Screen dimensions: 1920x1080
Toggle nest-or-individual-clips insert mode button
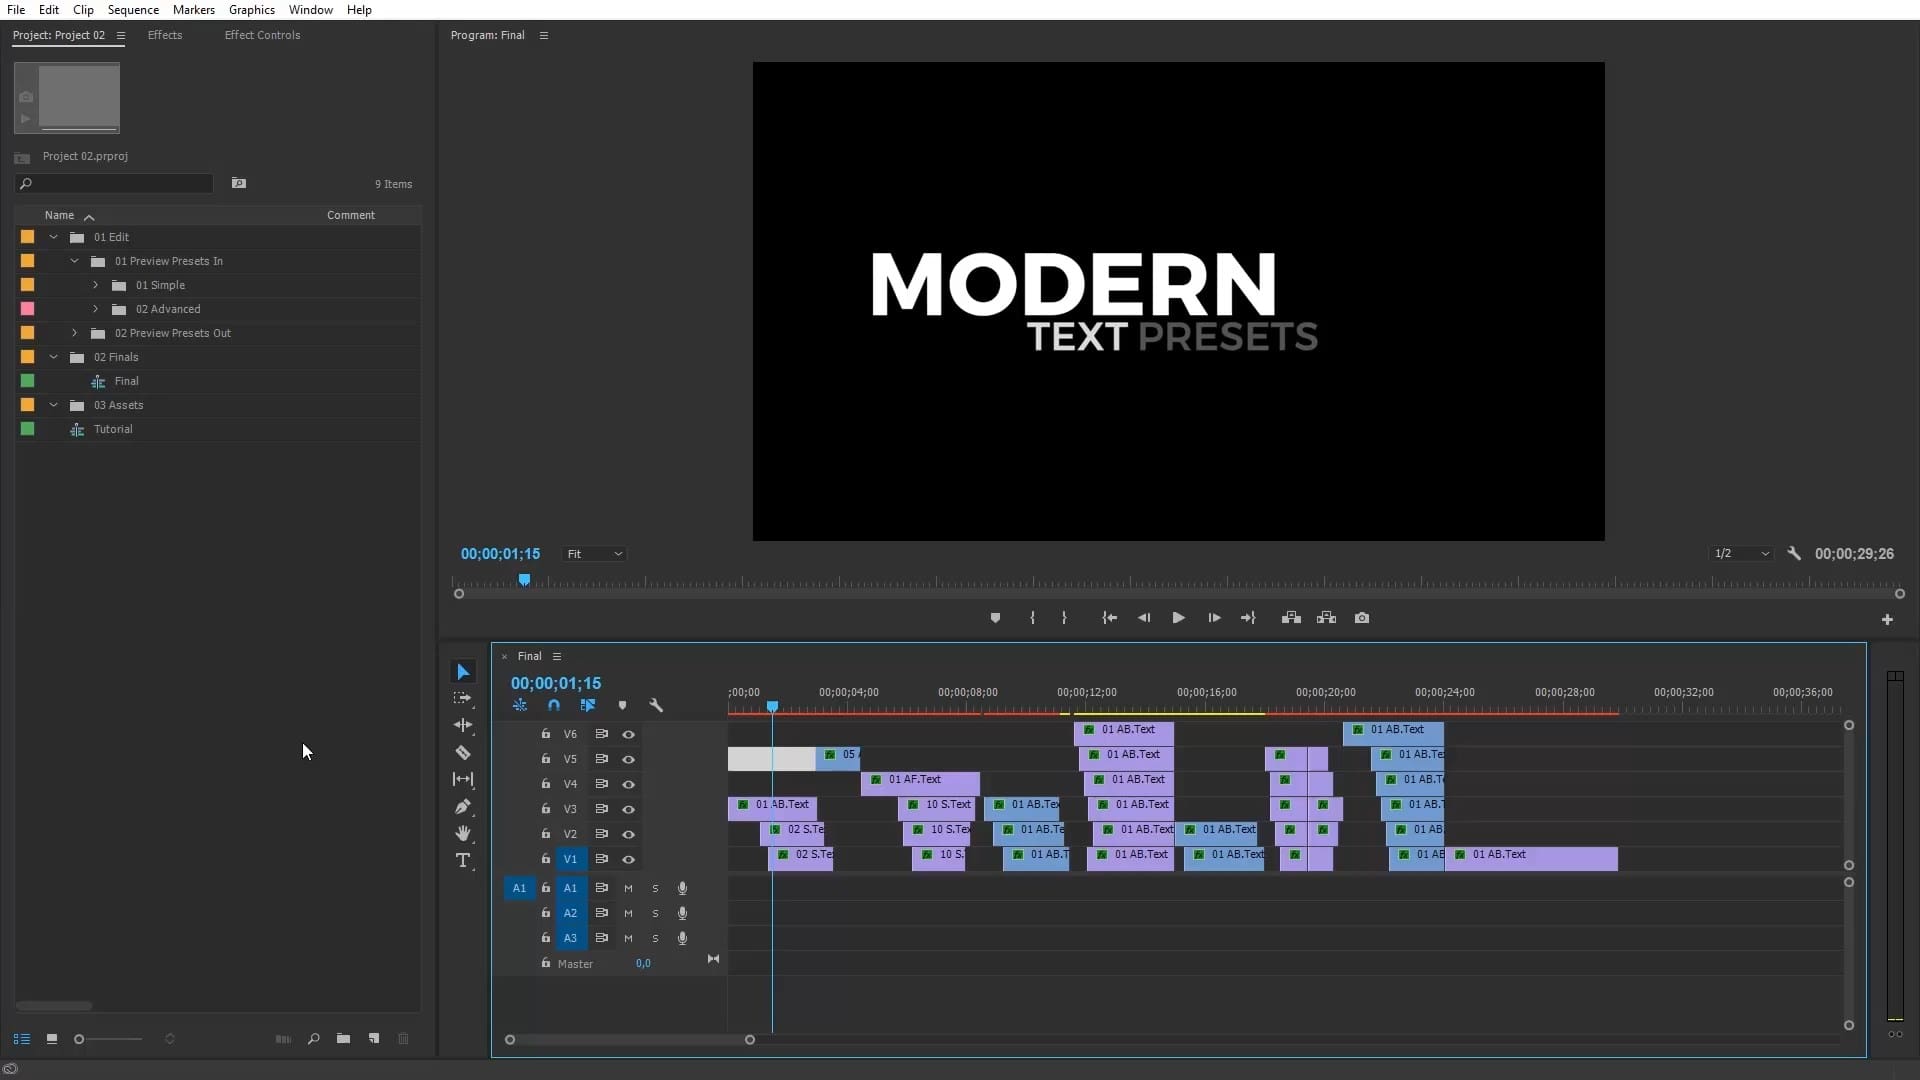pos(520,705)
